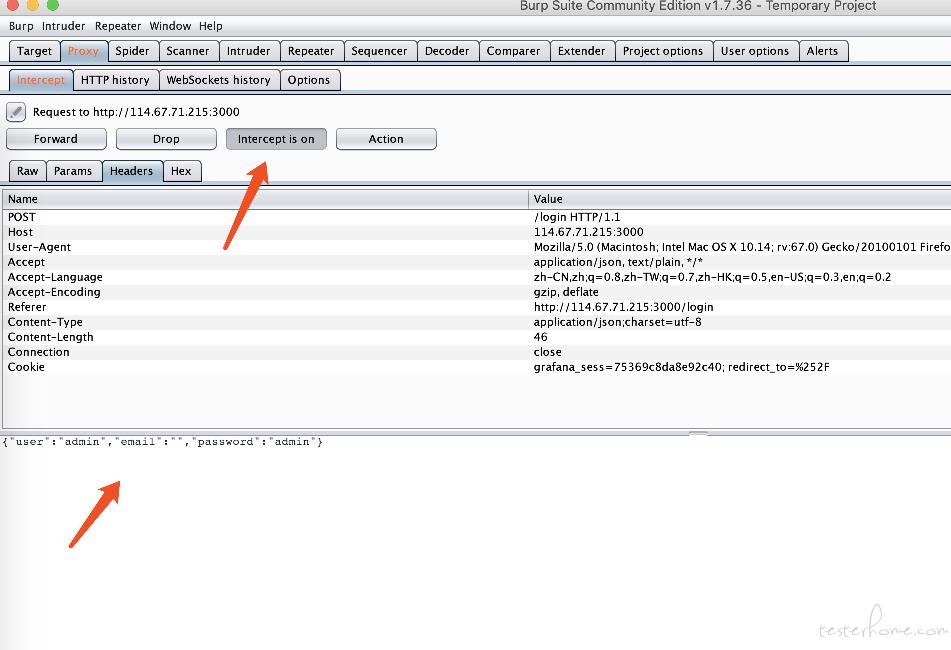This screenshot has width=951, height=650.
Task: Click the pencil edit icon beside the request target
Action: click(16, 112)
